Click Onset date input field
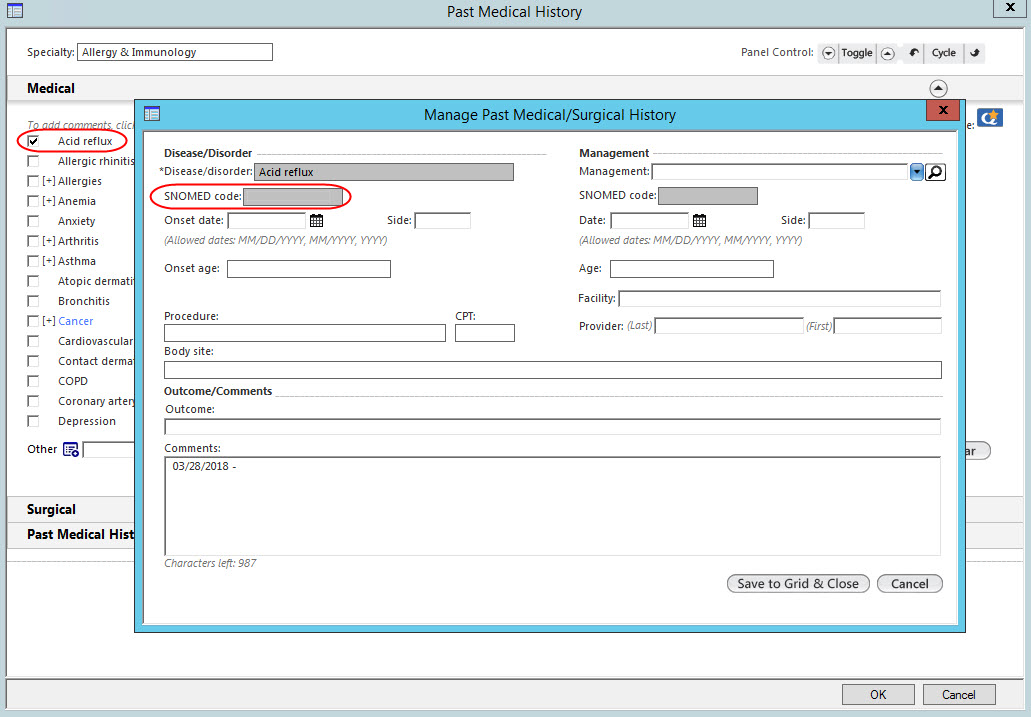 [x=267, y=220]
